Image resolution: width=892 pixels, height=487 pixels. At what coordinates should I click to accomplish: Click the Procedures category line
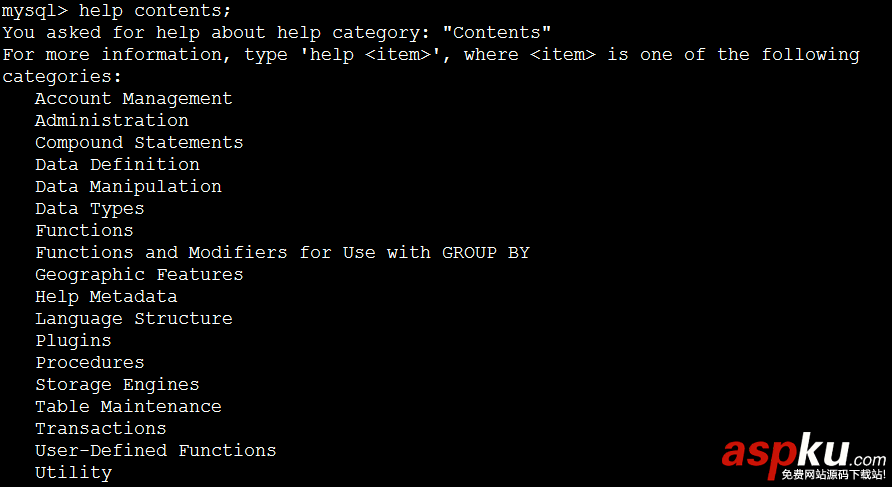89,362
